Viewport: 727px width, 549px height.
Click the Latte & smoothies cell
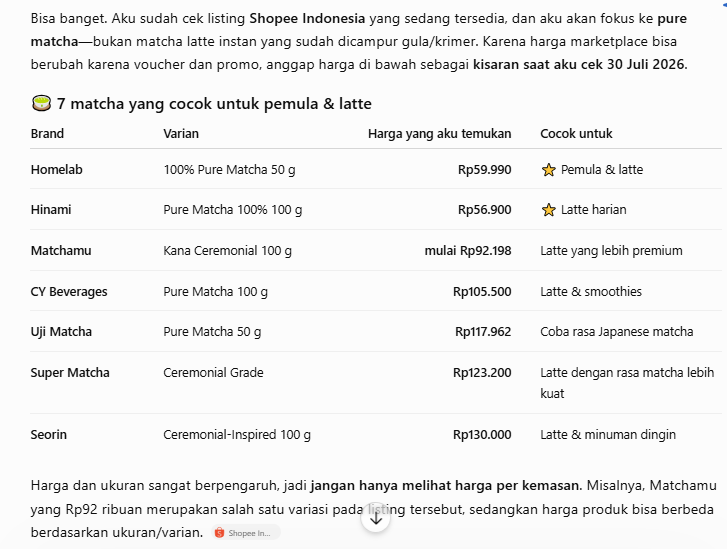pos(591,292)
